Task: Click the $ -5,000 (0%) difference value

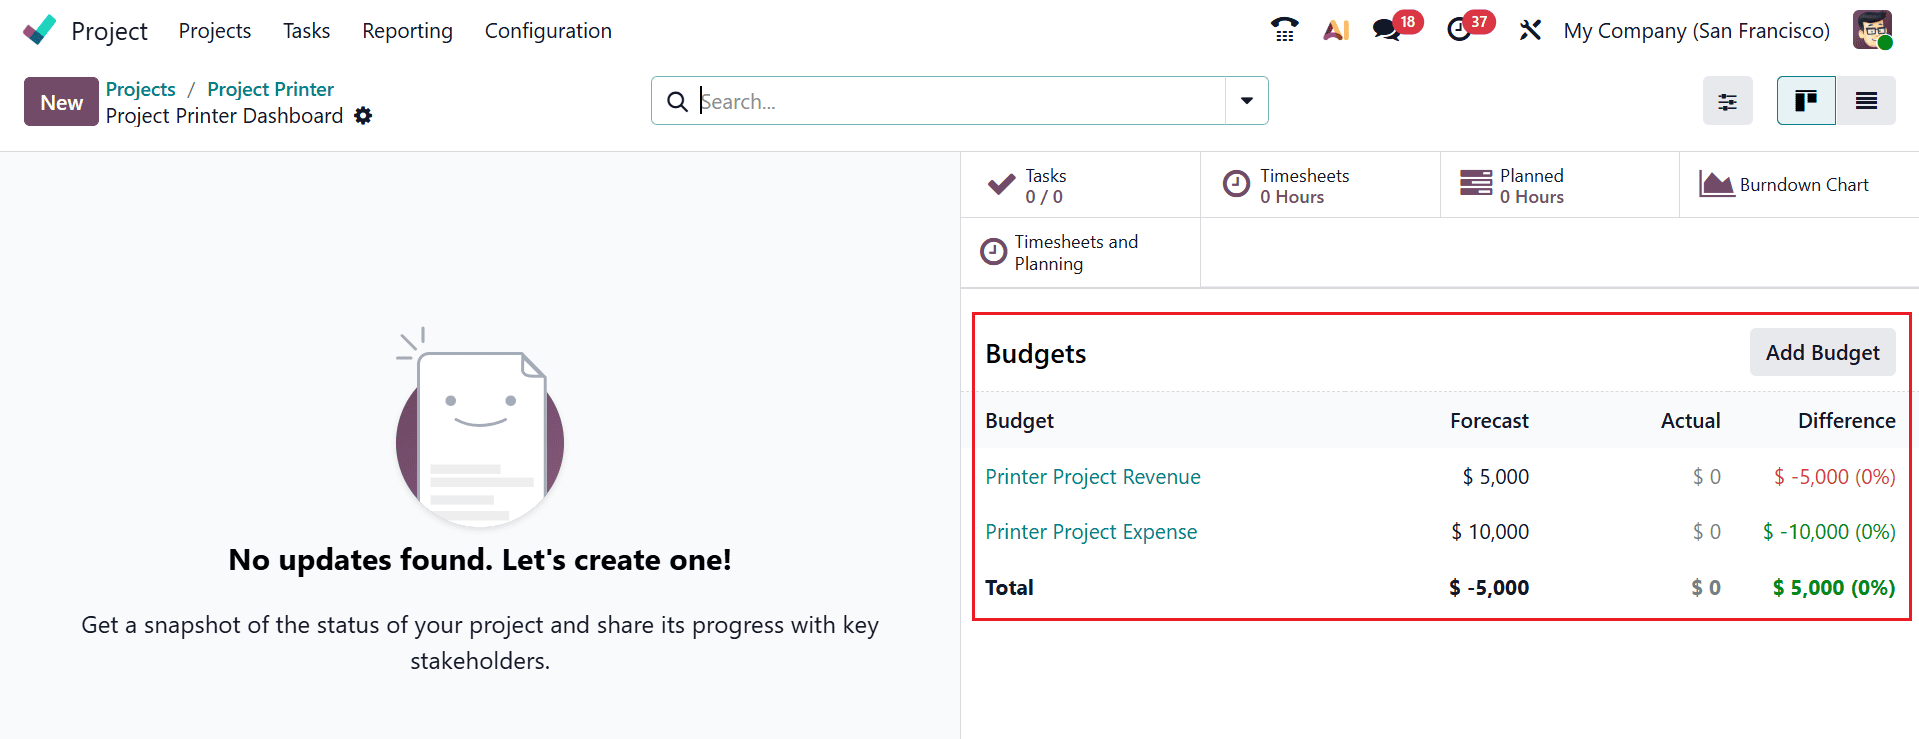Action: point(1834,477)
